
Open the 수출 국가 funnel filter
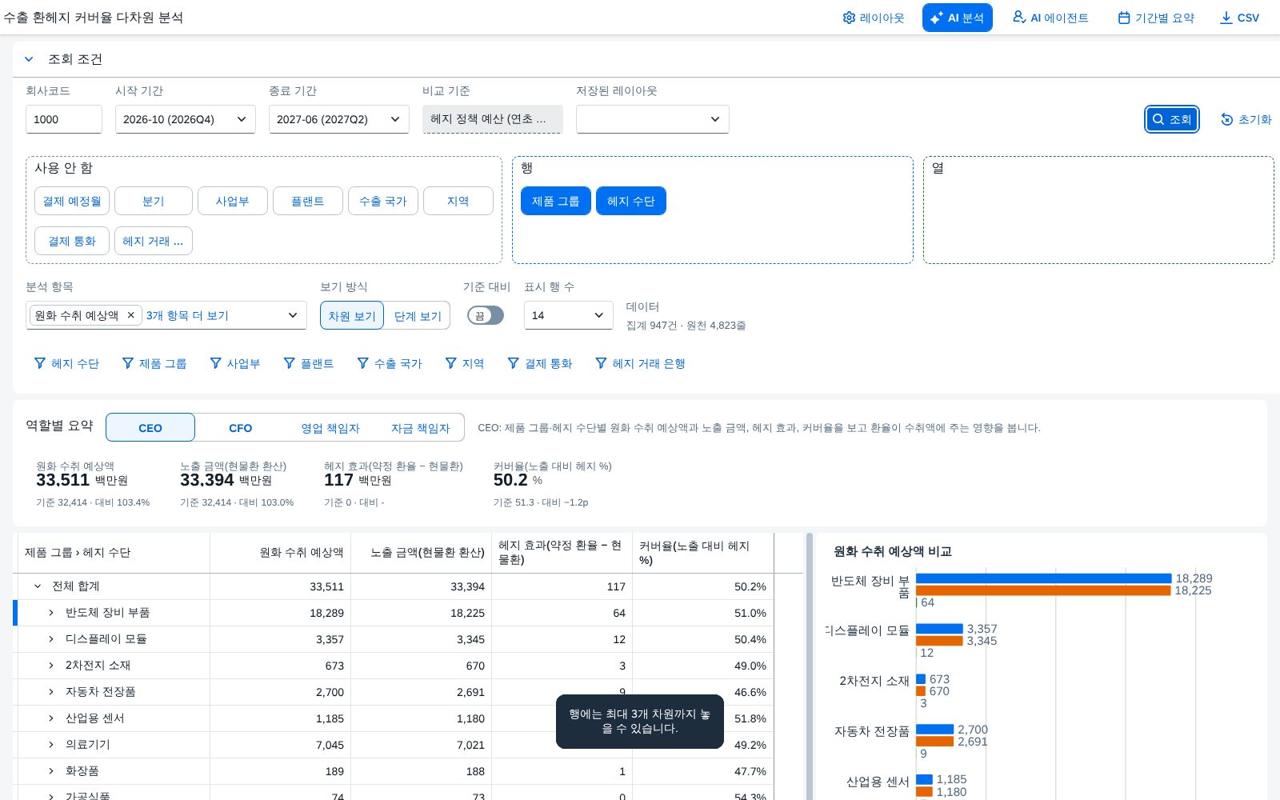(x=389, y=364)
